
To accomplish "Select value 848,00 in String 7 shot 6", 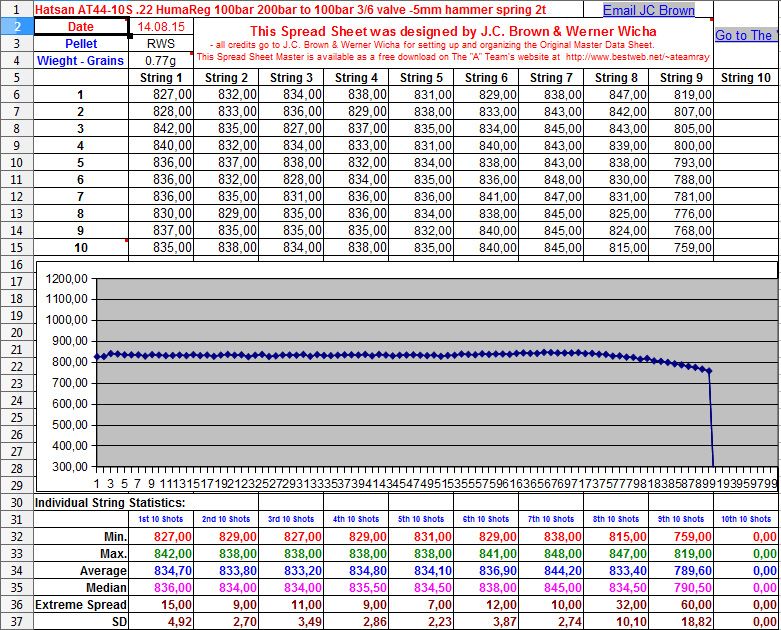I will pyautogui.click(x=551, y=179).
